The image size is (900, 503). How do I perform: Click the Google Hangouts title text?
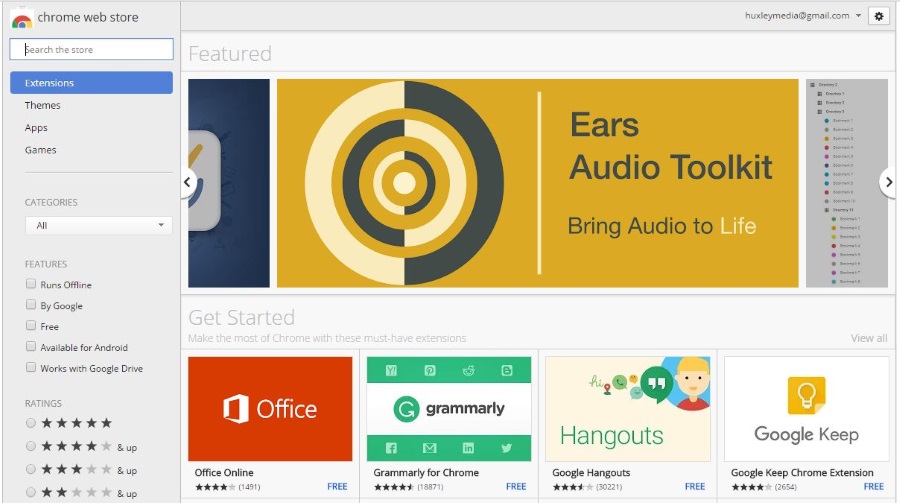591,473
